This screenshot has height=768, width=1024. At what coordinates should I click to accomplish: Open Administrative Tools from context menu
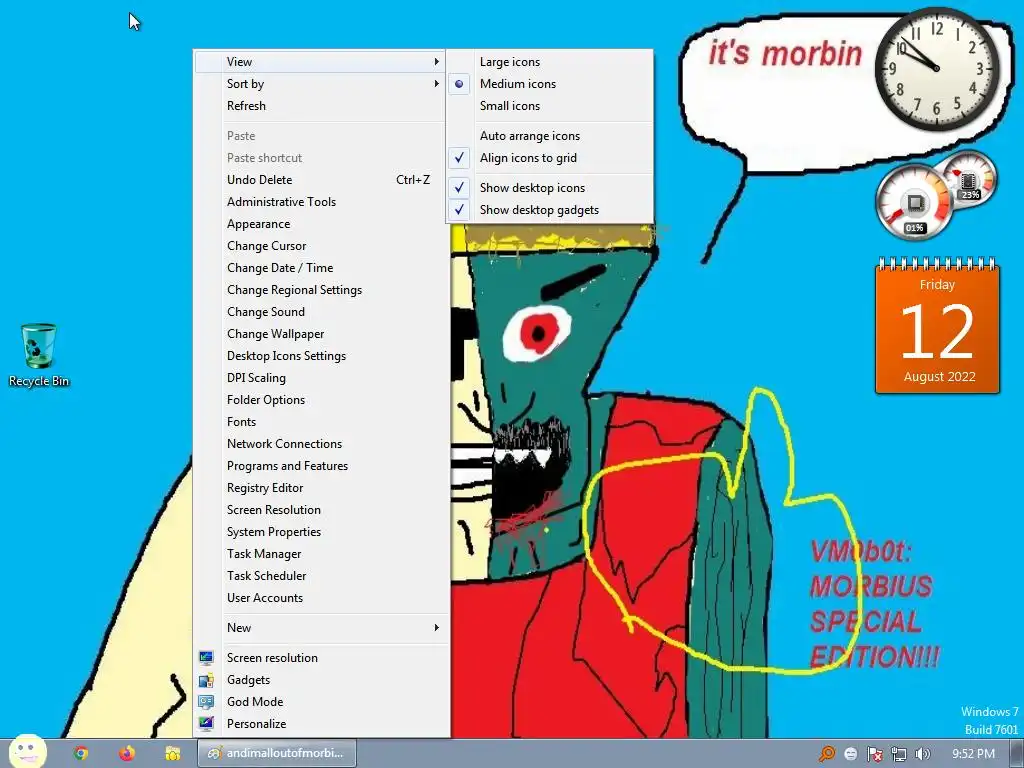[x=320, y=202]
